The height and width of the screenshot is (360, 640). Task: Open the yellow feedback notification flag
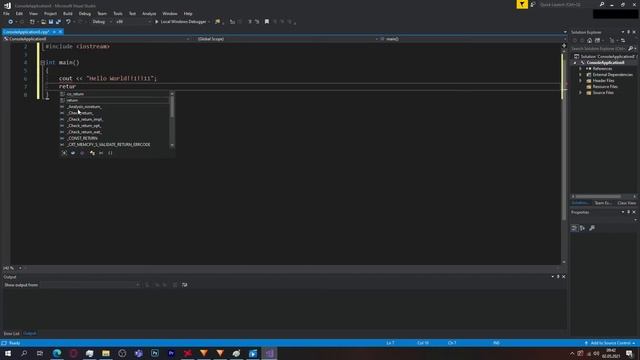tap(522, 4)
